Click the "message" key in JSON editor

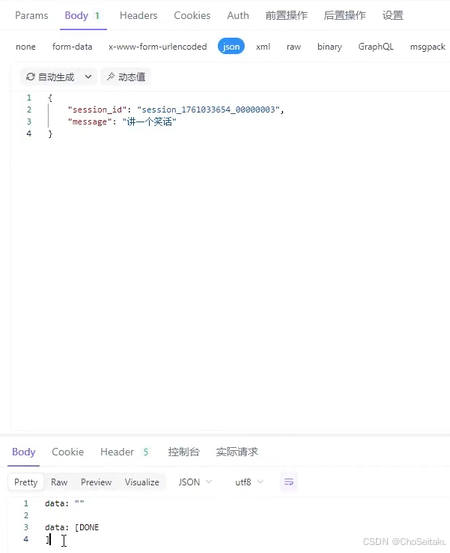tap(90, 122)
